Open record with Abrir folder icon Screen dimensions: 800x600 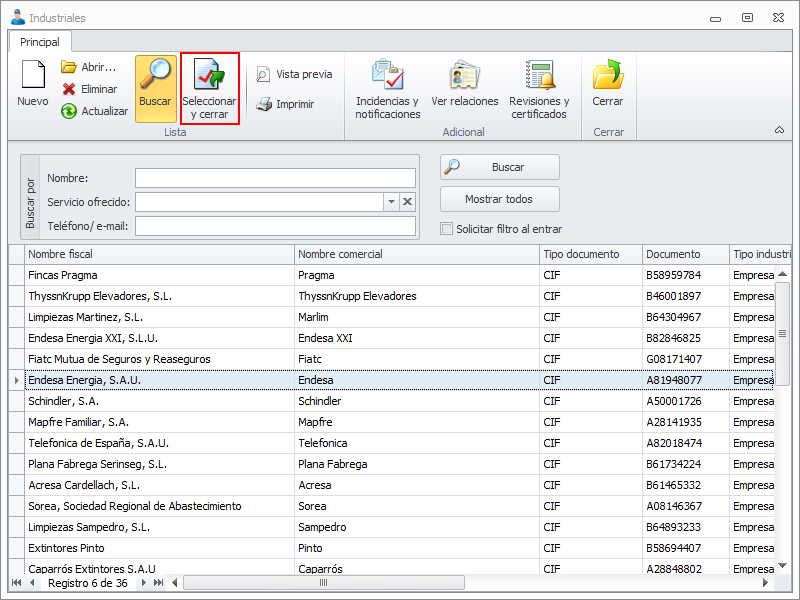(69, 67)
